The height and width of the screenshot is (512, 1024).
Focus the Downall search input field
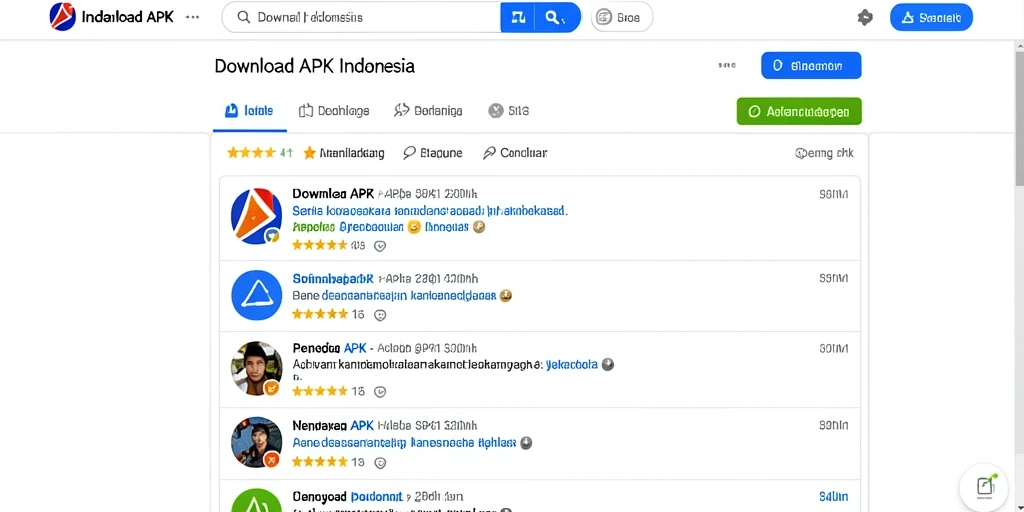[360, 18]
